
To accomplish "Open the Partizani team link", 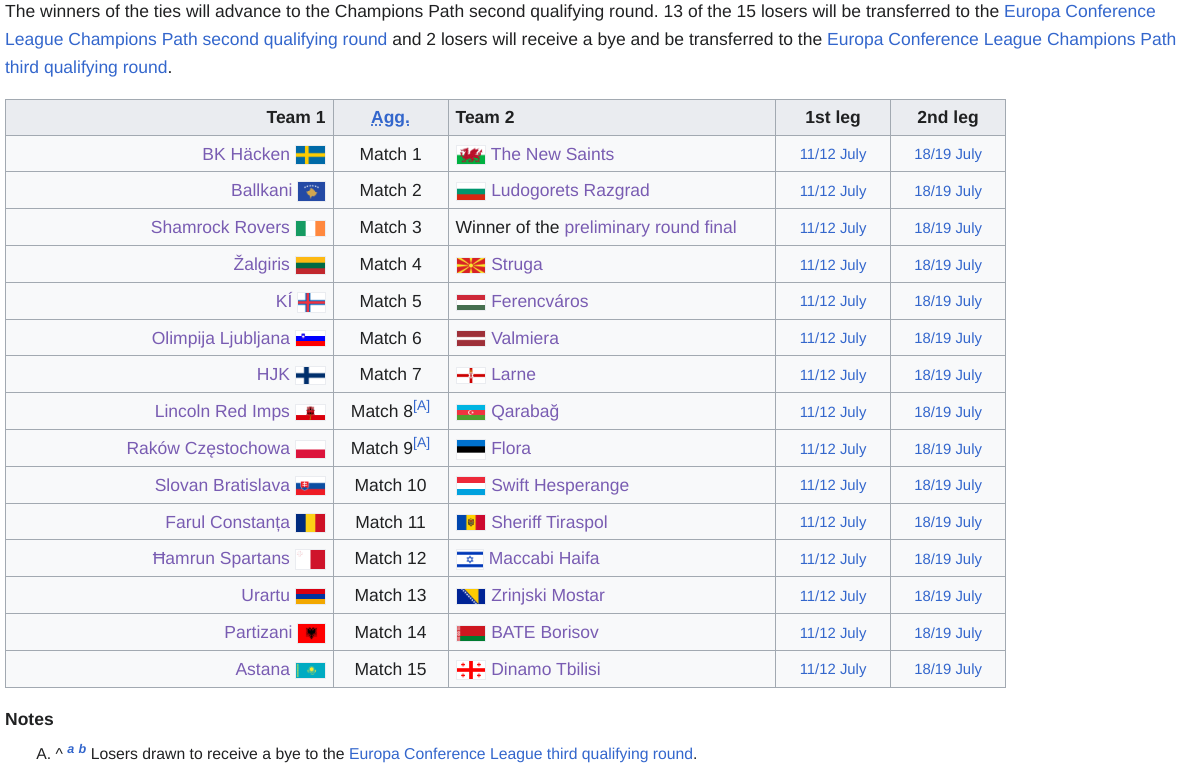I will pyautogui.click(x=258, y=633).
